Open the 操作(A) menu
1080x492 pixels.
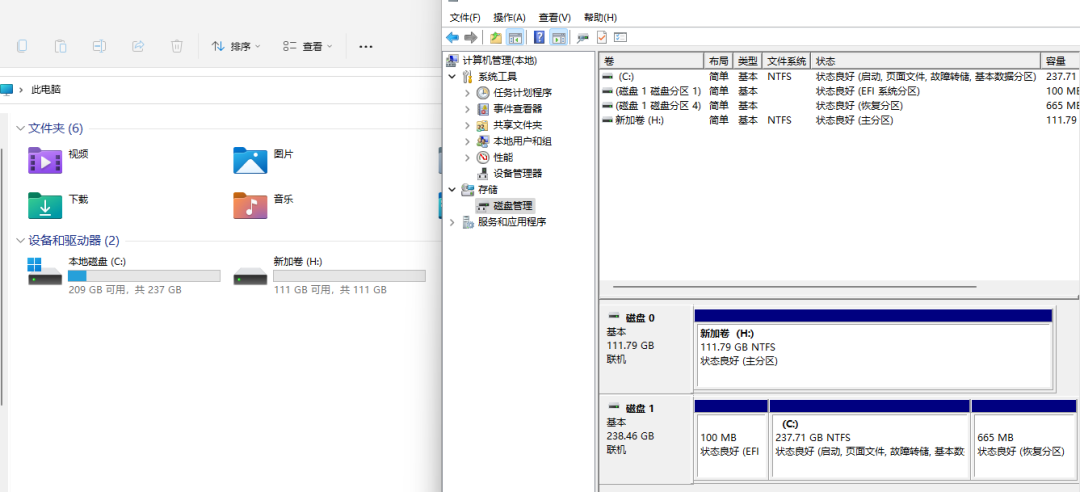tap(509, 17)
